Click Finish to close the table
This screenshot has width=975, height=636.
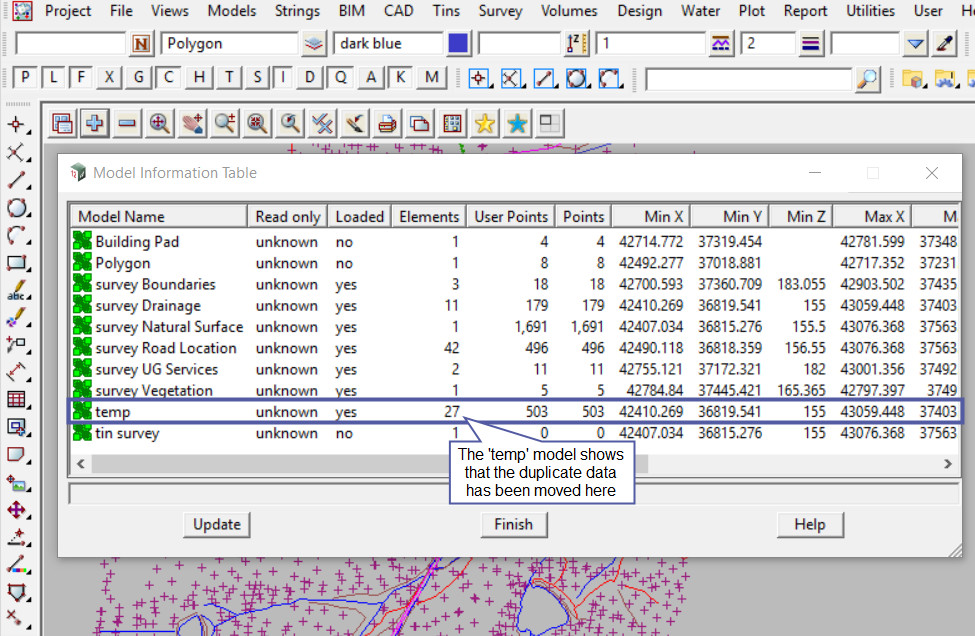coord(513,524)
